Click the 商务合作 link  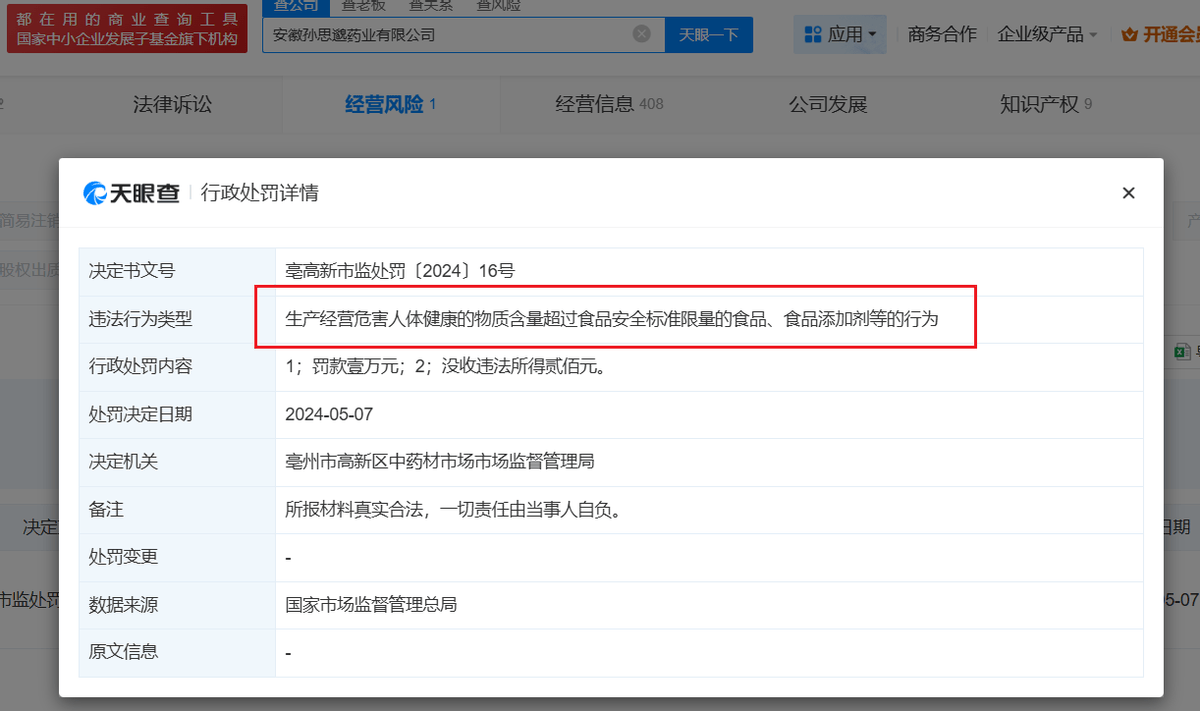(x=941, y=32)
